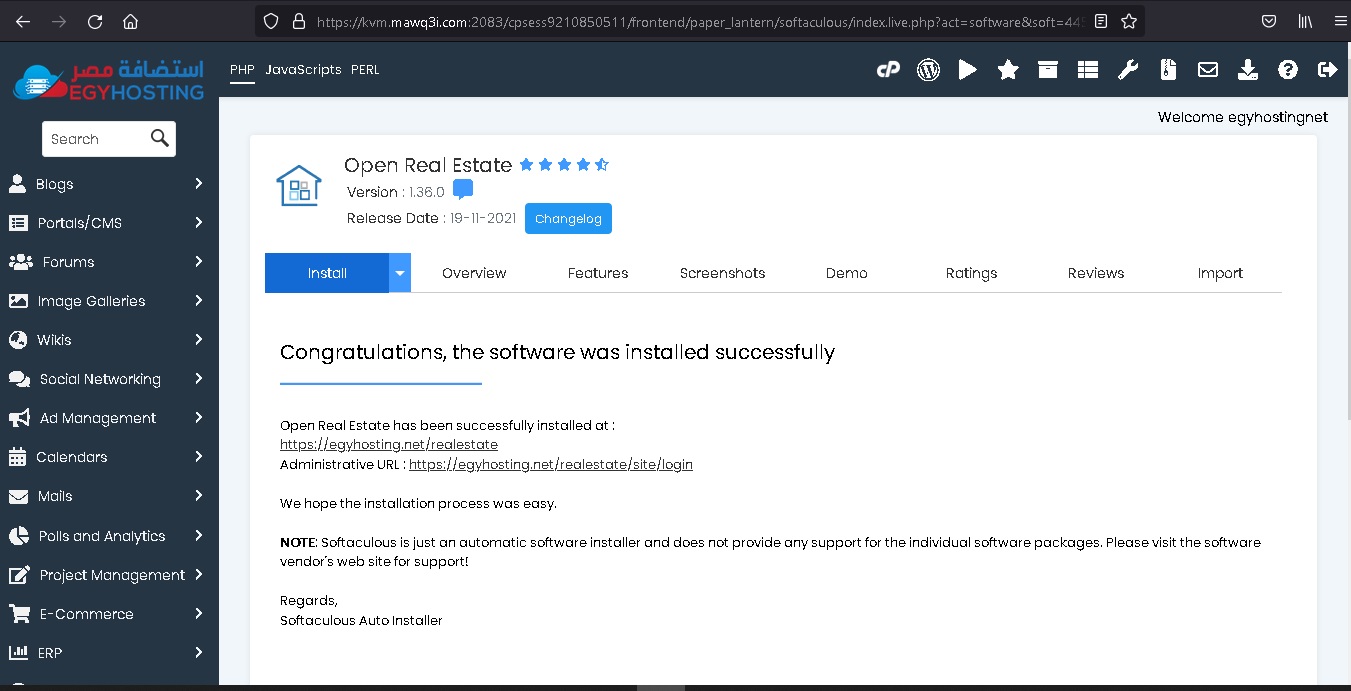Image resolution: width=1351 pixels, height=691 pixels.
Task: Open the Administrative URL login link
Action: pos(550,465)
